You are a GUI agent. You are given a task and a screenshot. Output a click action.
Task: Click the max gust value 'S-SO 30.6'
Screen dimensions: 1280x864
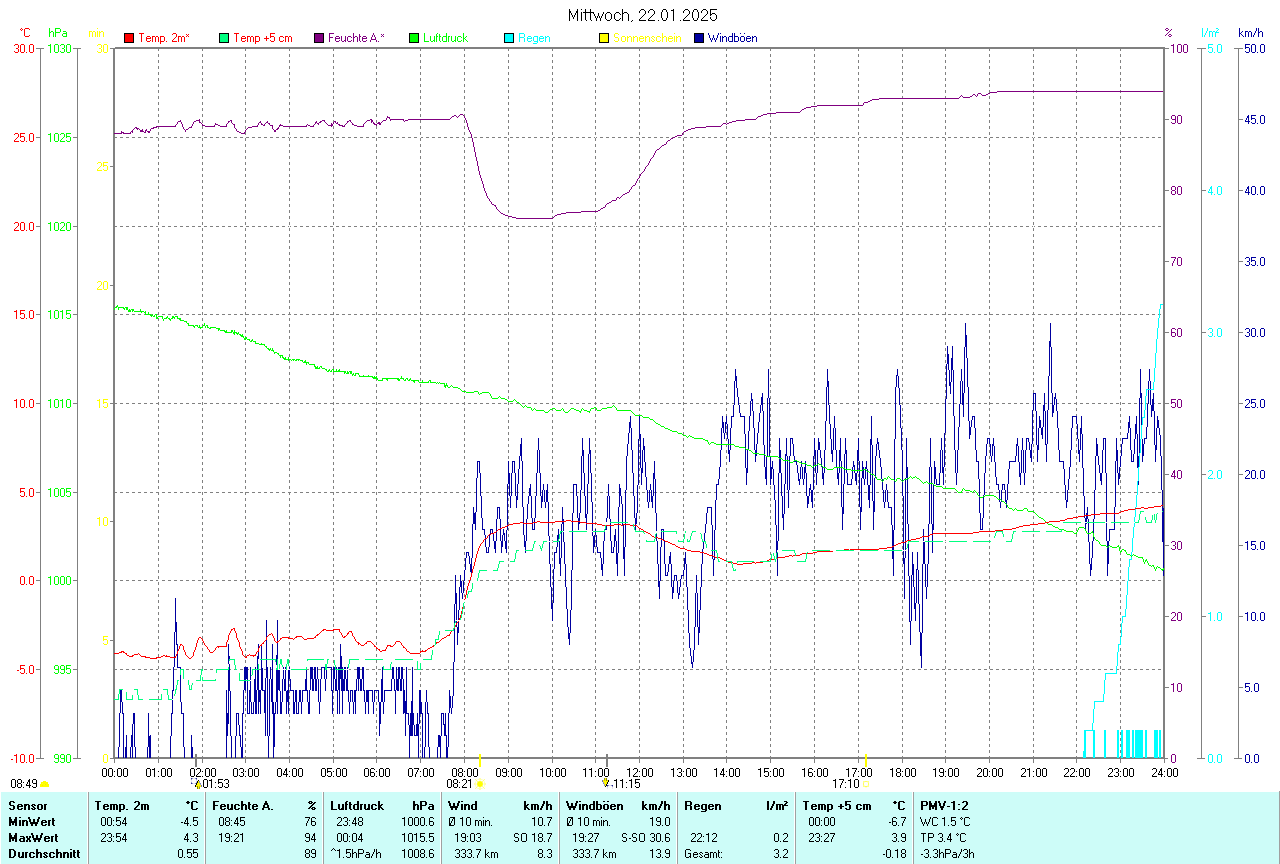(x=646, y=838)
